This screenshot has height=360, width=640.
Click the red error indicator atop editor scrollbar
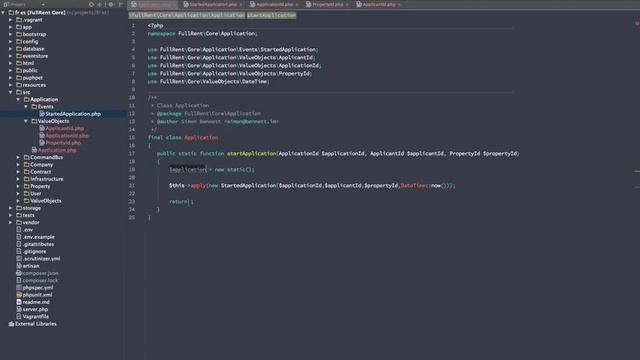(637, 24)
